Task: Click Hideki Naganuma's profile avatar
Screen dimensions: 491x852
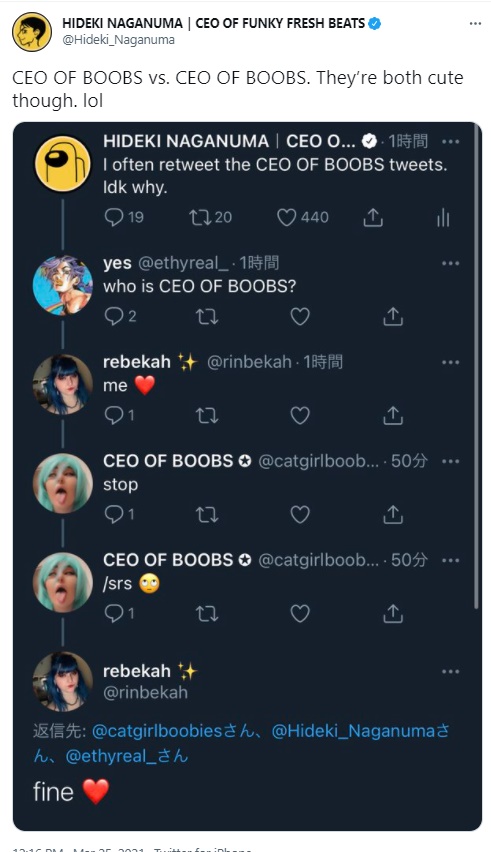Action: tap(32, 32)
